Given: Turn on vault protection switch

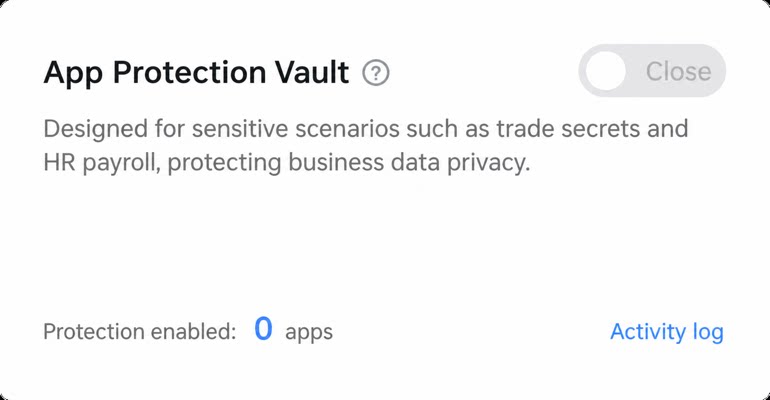Looking at the screenshot, I should (x=652, y=71).
